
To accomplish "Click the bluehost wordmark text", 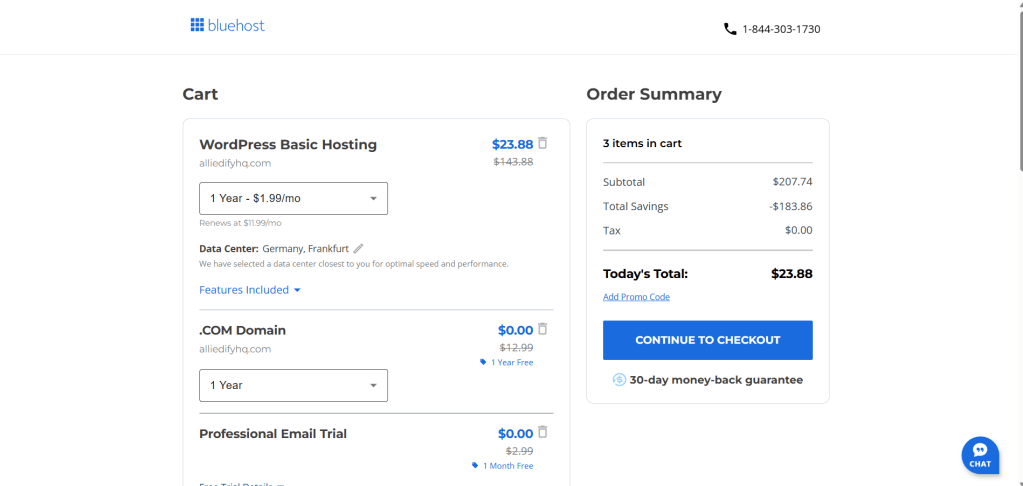I will click(x=236, y=25).
